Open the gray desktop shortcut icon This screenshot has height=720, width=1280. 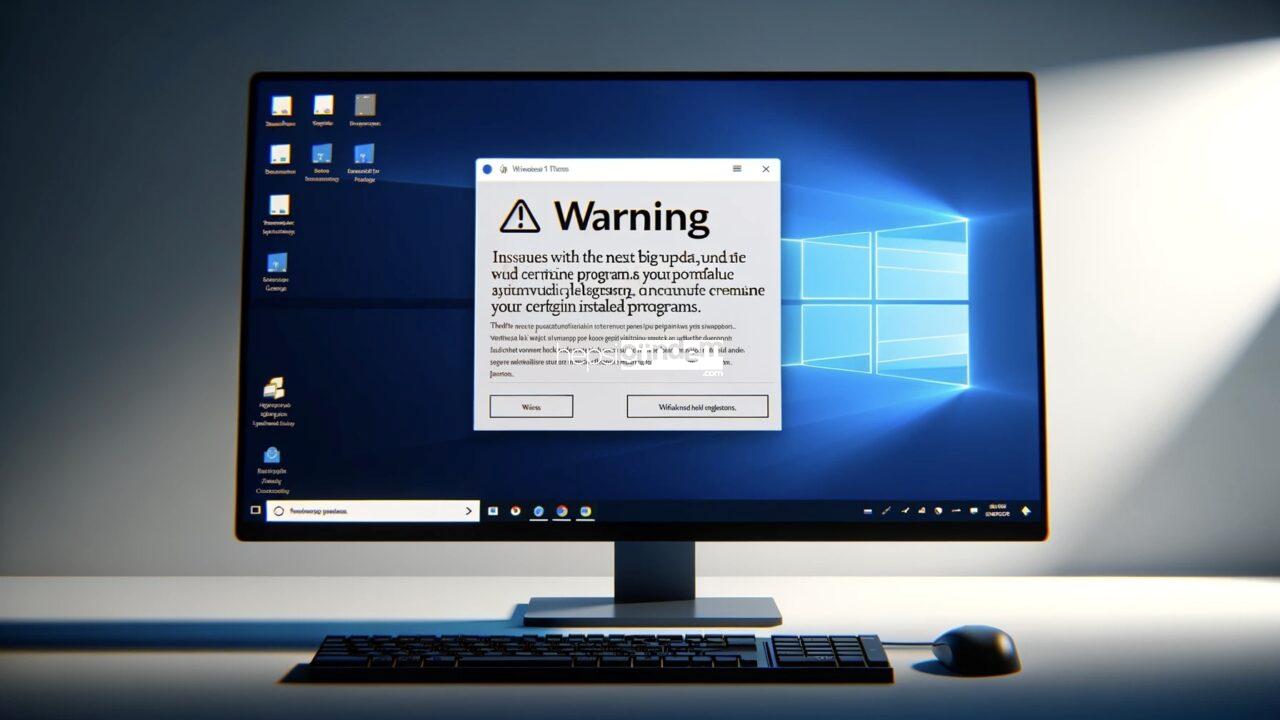366,104
